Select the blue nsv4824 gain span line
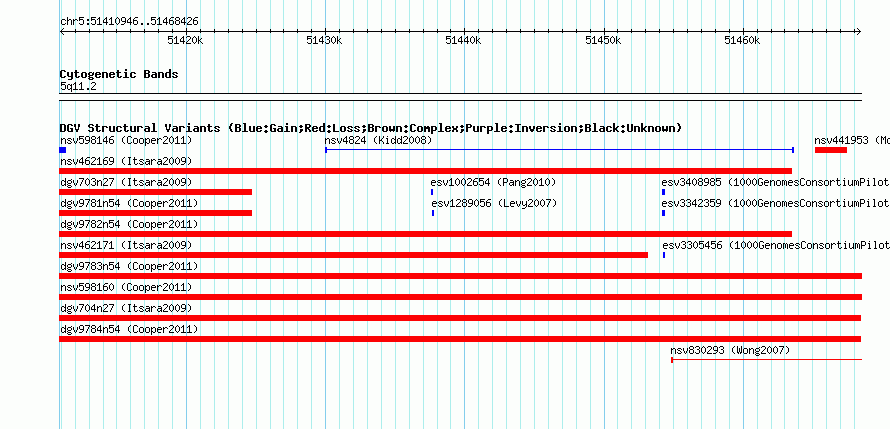 coord(559,150)
